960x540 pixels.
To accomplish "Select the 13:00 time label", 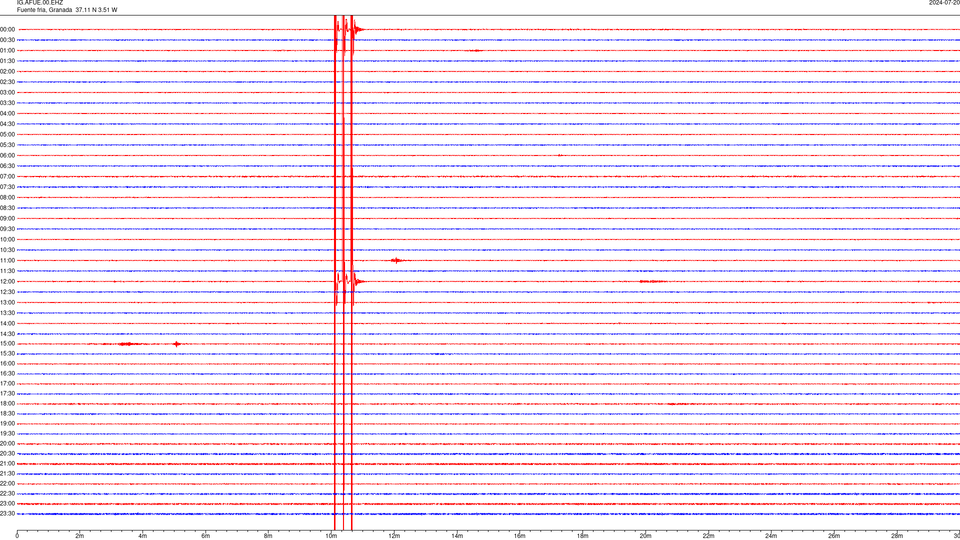I will (x=7, y=302).
